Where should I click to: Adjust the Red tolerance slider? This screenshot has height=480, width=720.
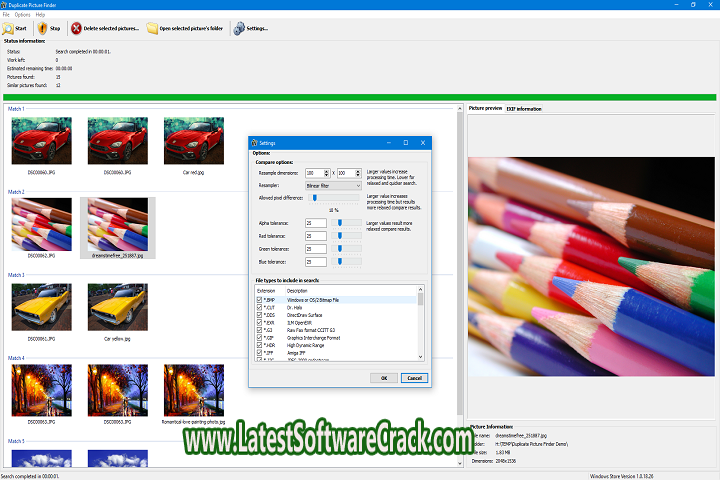340,236
